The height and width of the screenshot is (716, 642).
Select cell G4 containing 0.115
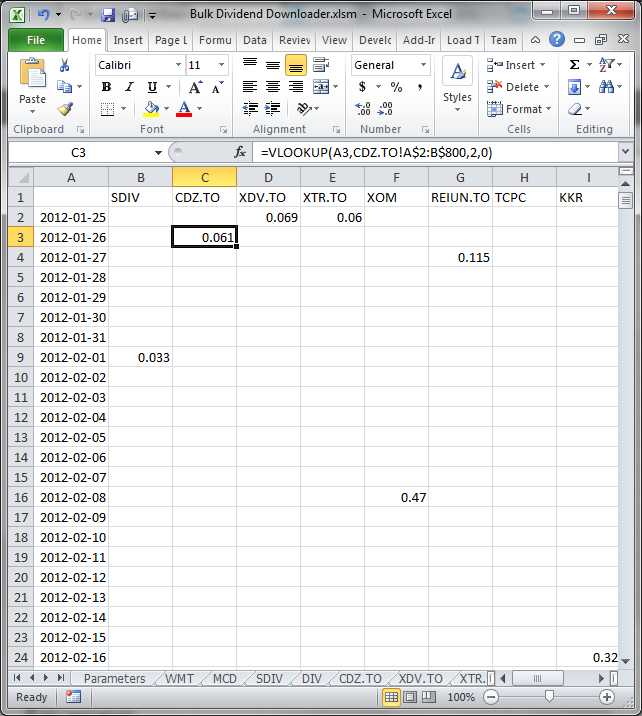460,257
